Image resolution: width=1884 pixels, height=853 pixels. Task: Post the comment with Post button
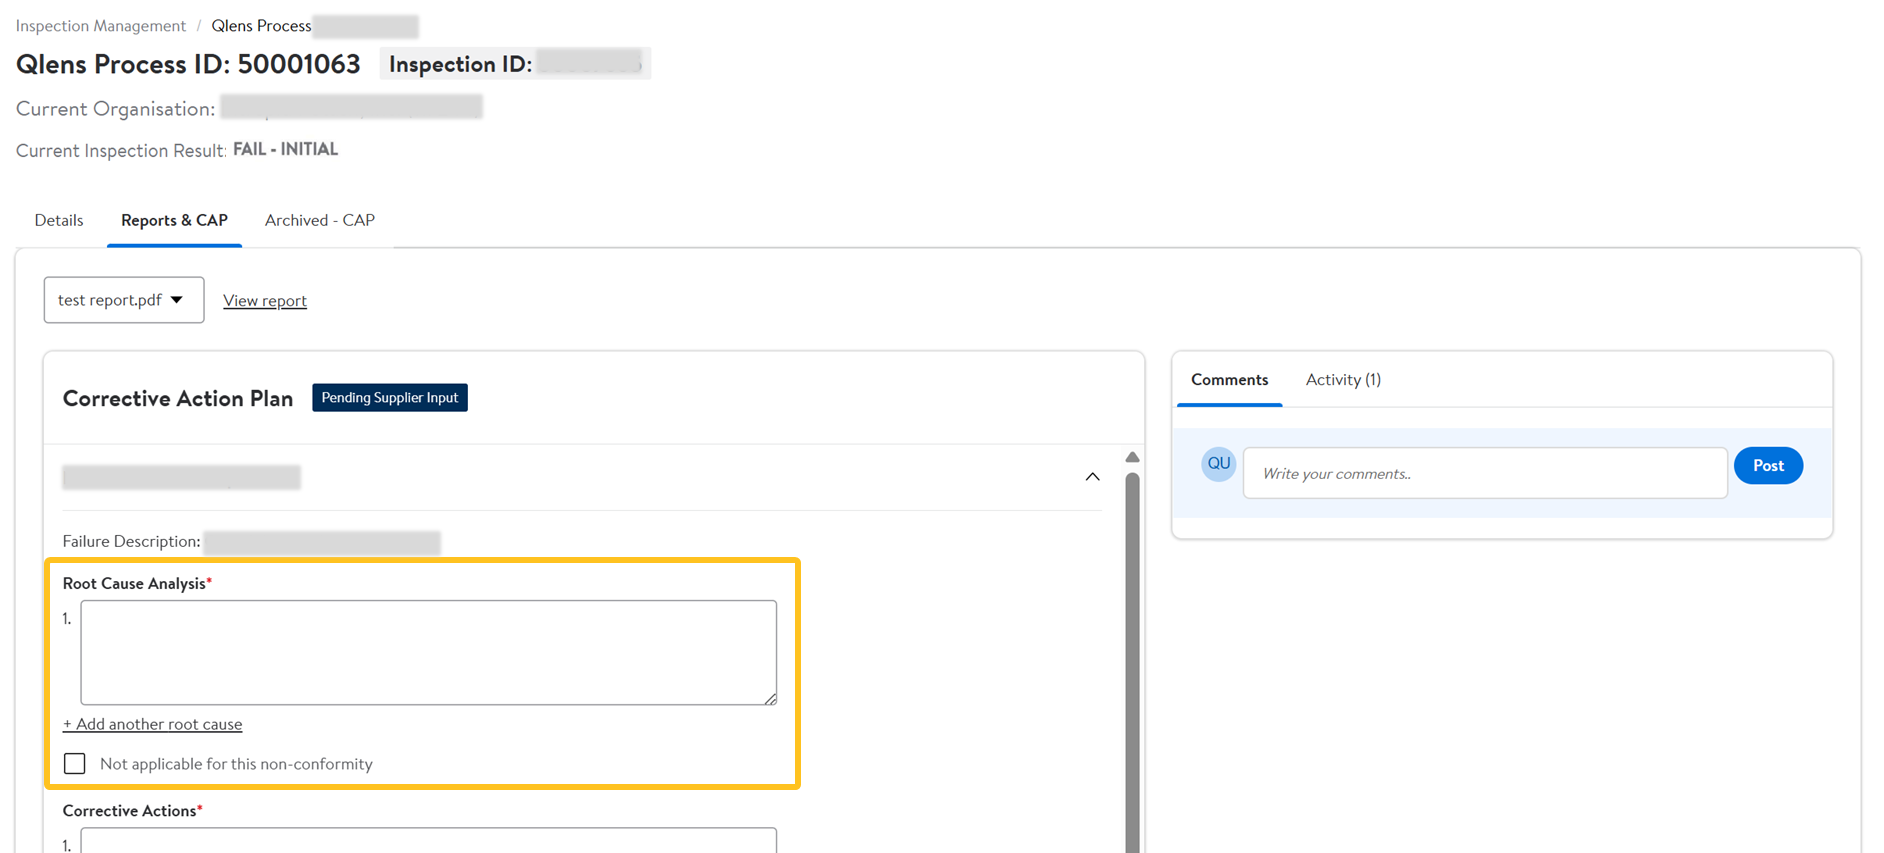point(1768,466)
